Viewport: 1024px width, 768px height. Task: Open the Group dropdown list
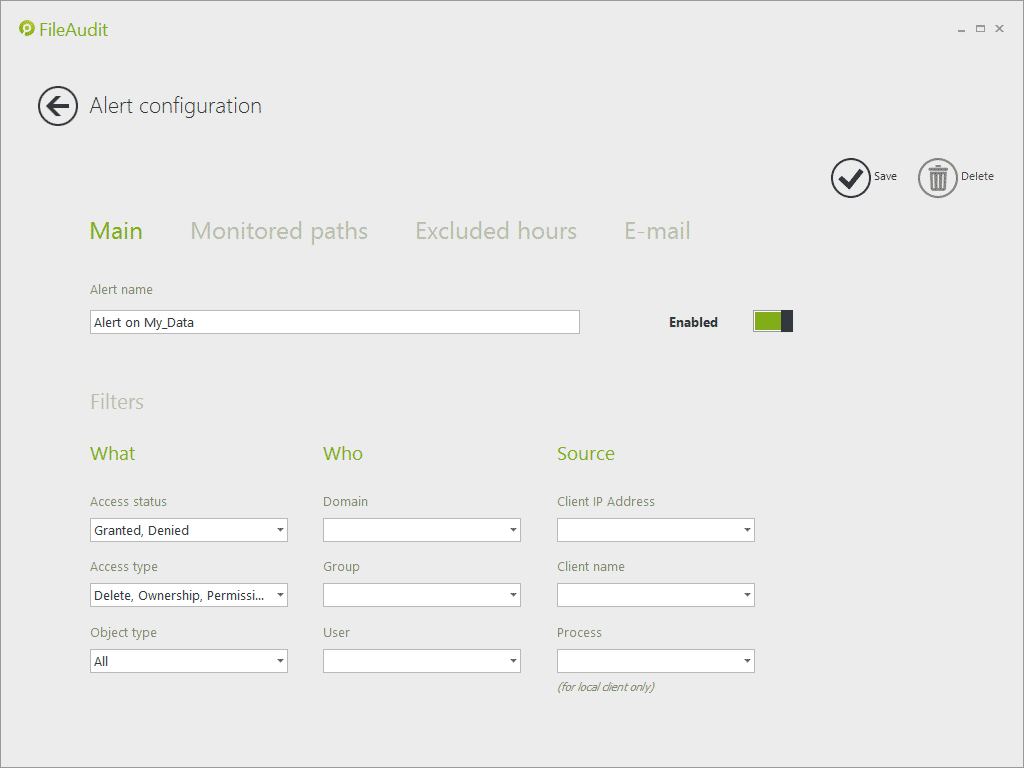click(513, 595)
